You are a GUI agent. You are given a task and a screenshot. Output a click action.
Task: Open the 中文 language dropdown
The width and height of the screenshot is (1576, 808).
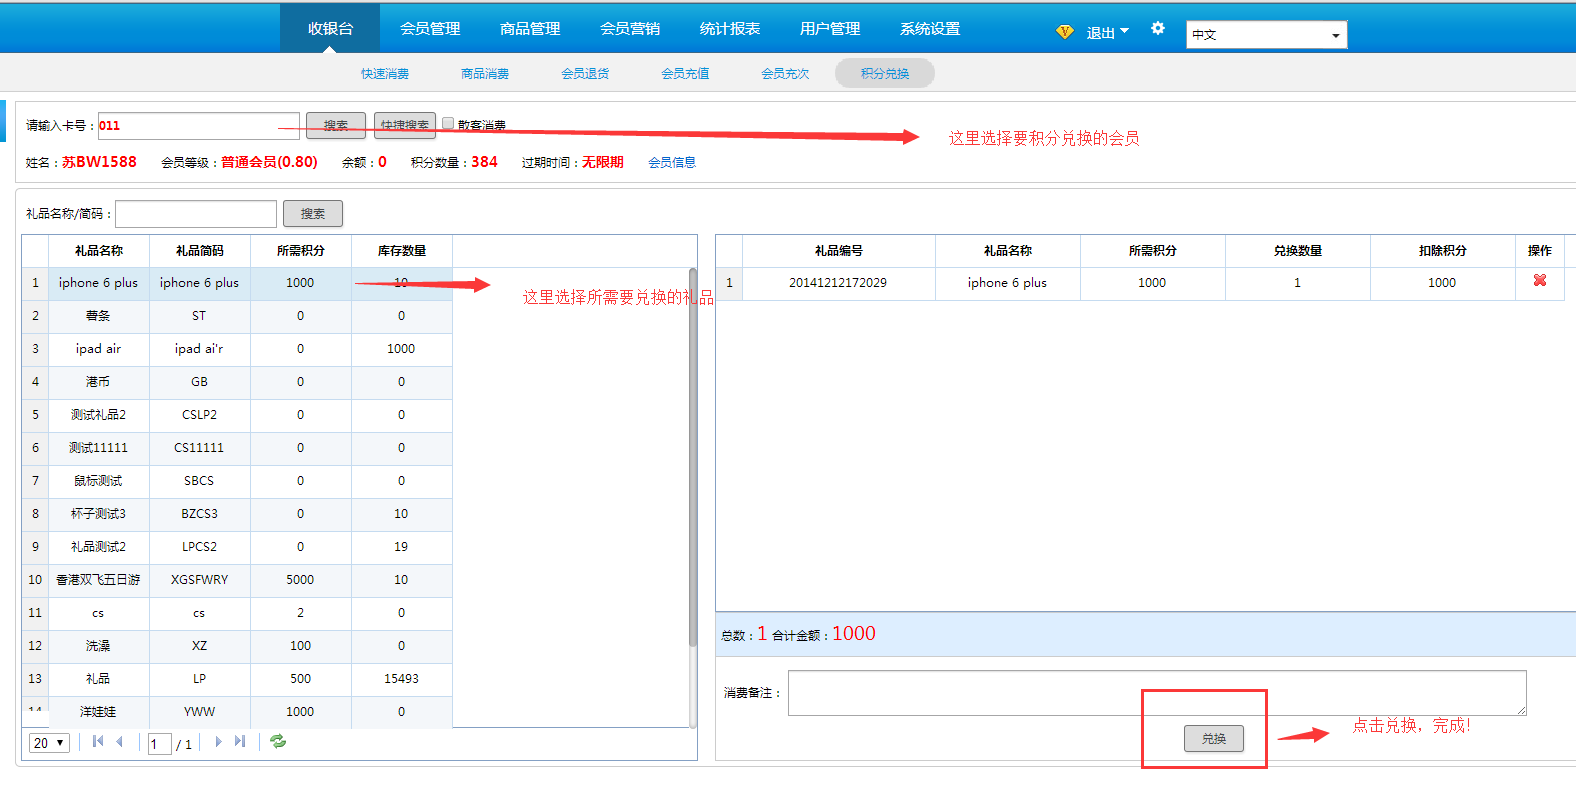point(1266,35)
